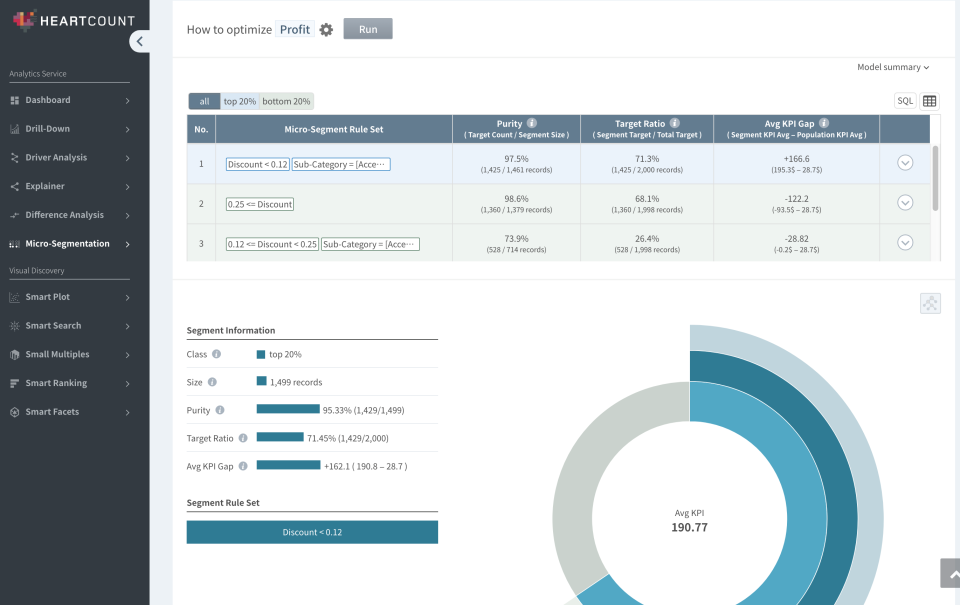Expand details for segment row 2

click(x=905, y=203)
